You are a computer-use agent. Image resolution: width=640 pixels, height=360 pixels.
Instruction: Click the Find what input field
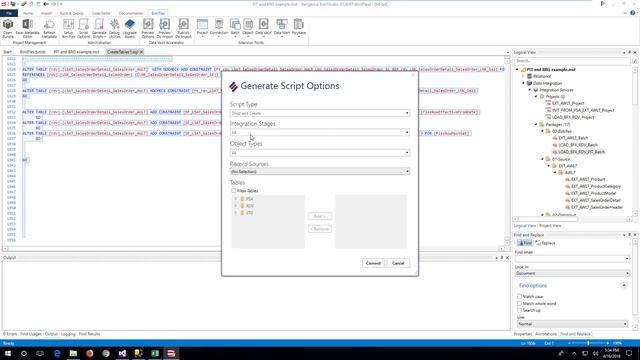click(572, 258)
